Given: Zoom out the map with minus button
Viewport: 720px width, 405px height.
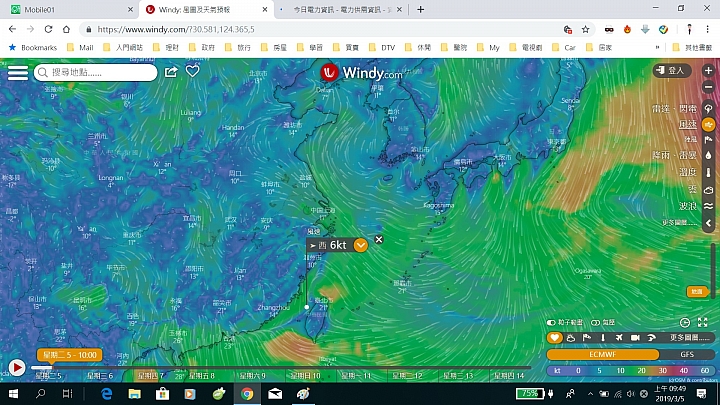Looking at the screenshot, I should coord(708,87).
